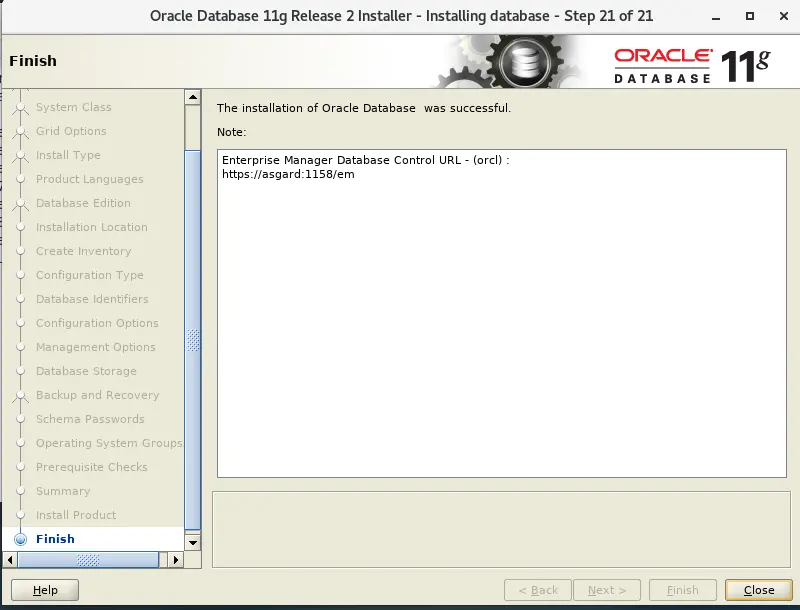Viewport: 800px width, 610px height.
Task: Select the Configuration Type step
Action: 89,275
